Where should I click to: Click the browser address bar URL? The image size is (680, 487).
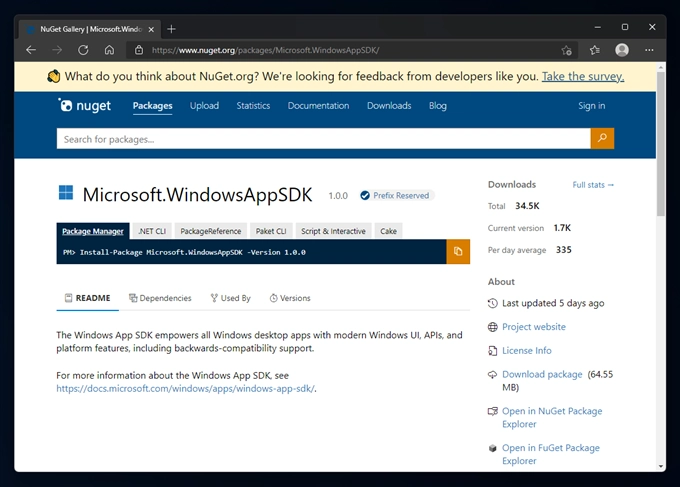pos(265,50)
